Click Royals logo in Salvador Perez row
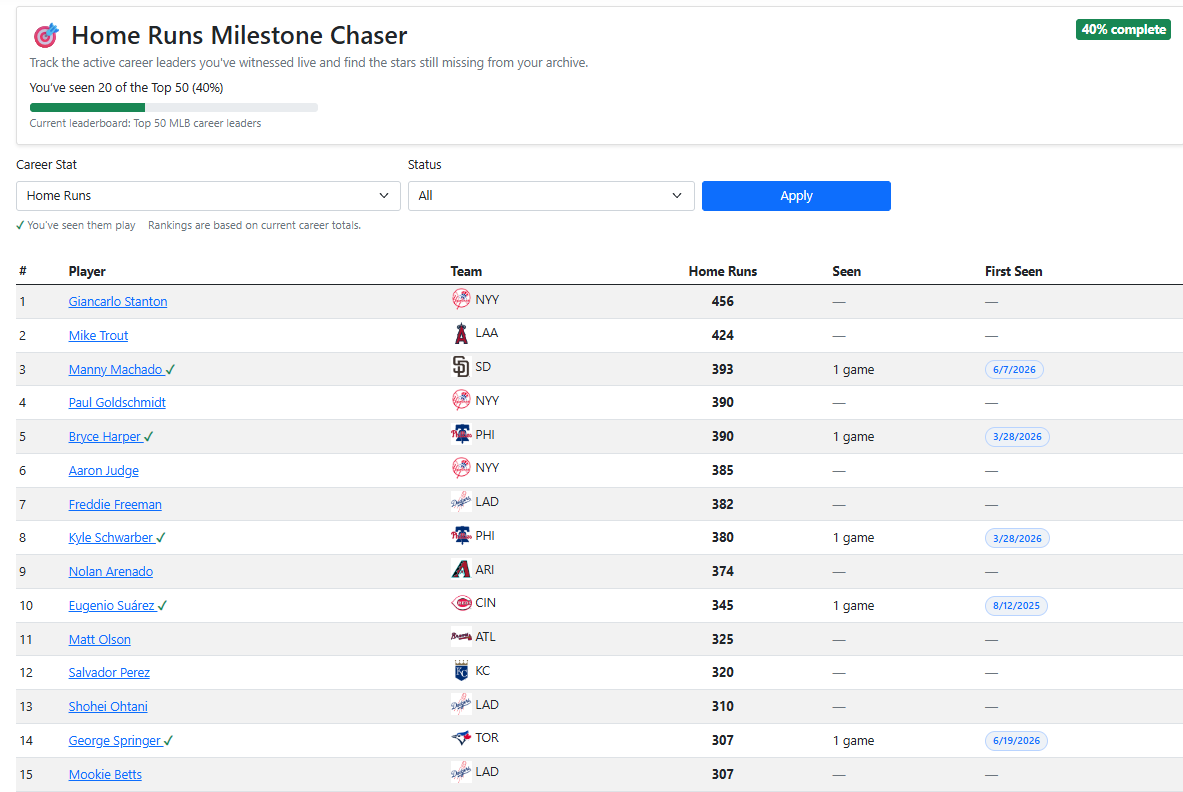The width and height of the screenshot is (1183, 792). click(461, 671)
